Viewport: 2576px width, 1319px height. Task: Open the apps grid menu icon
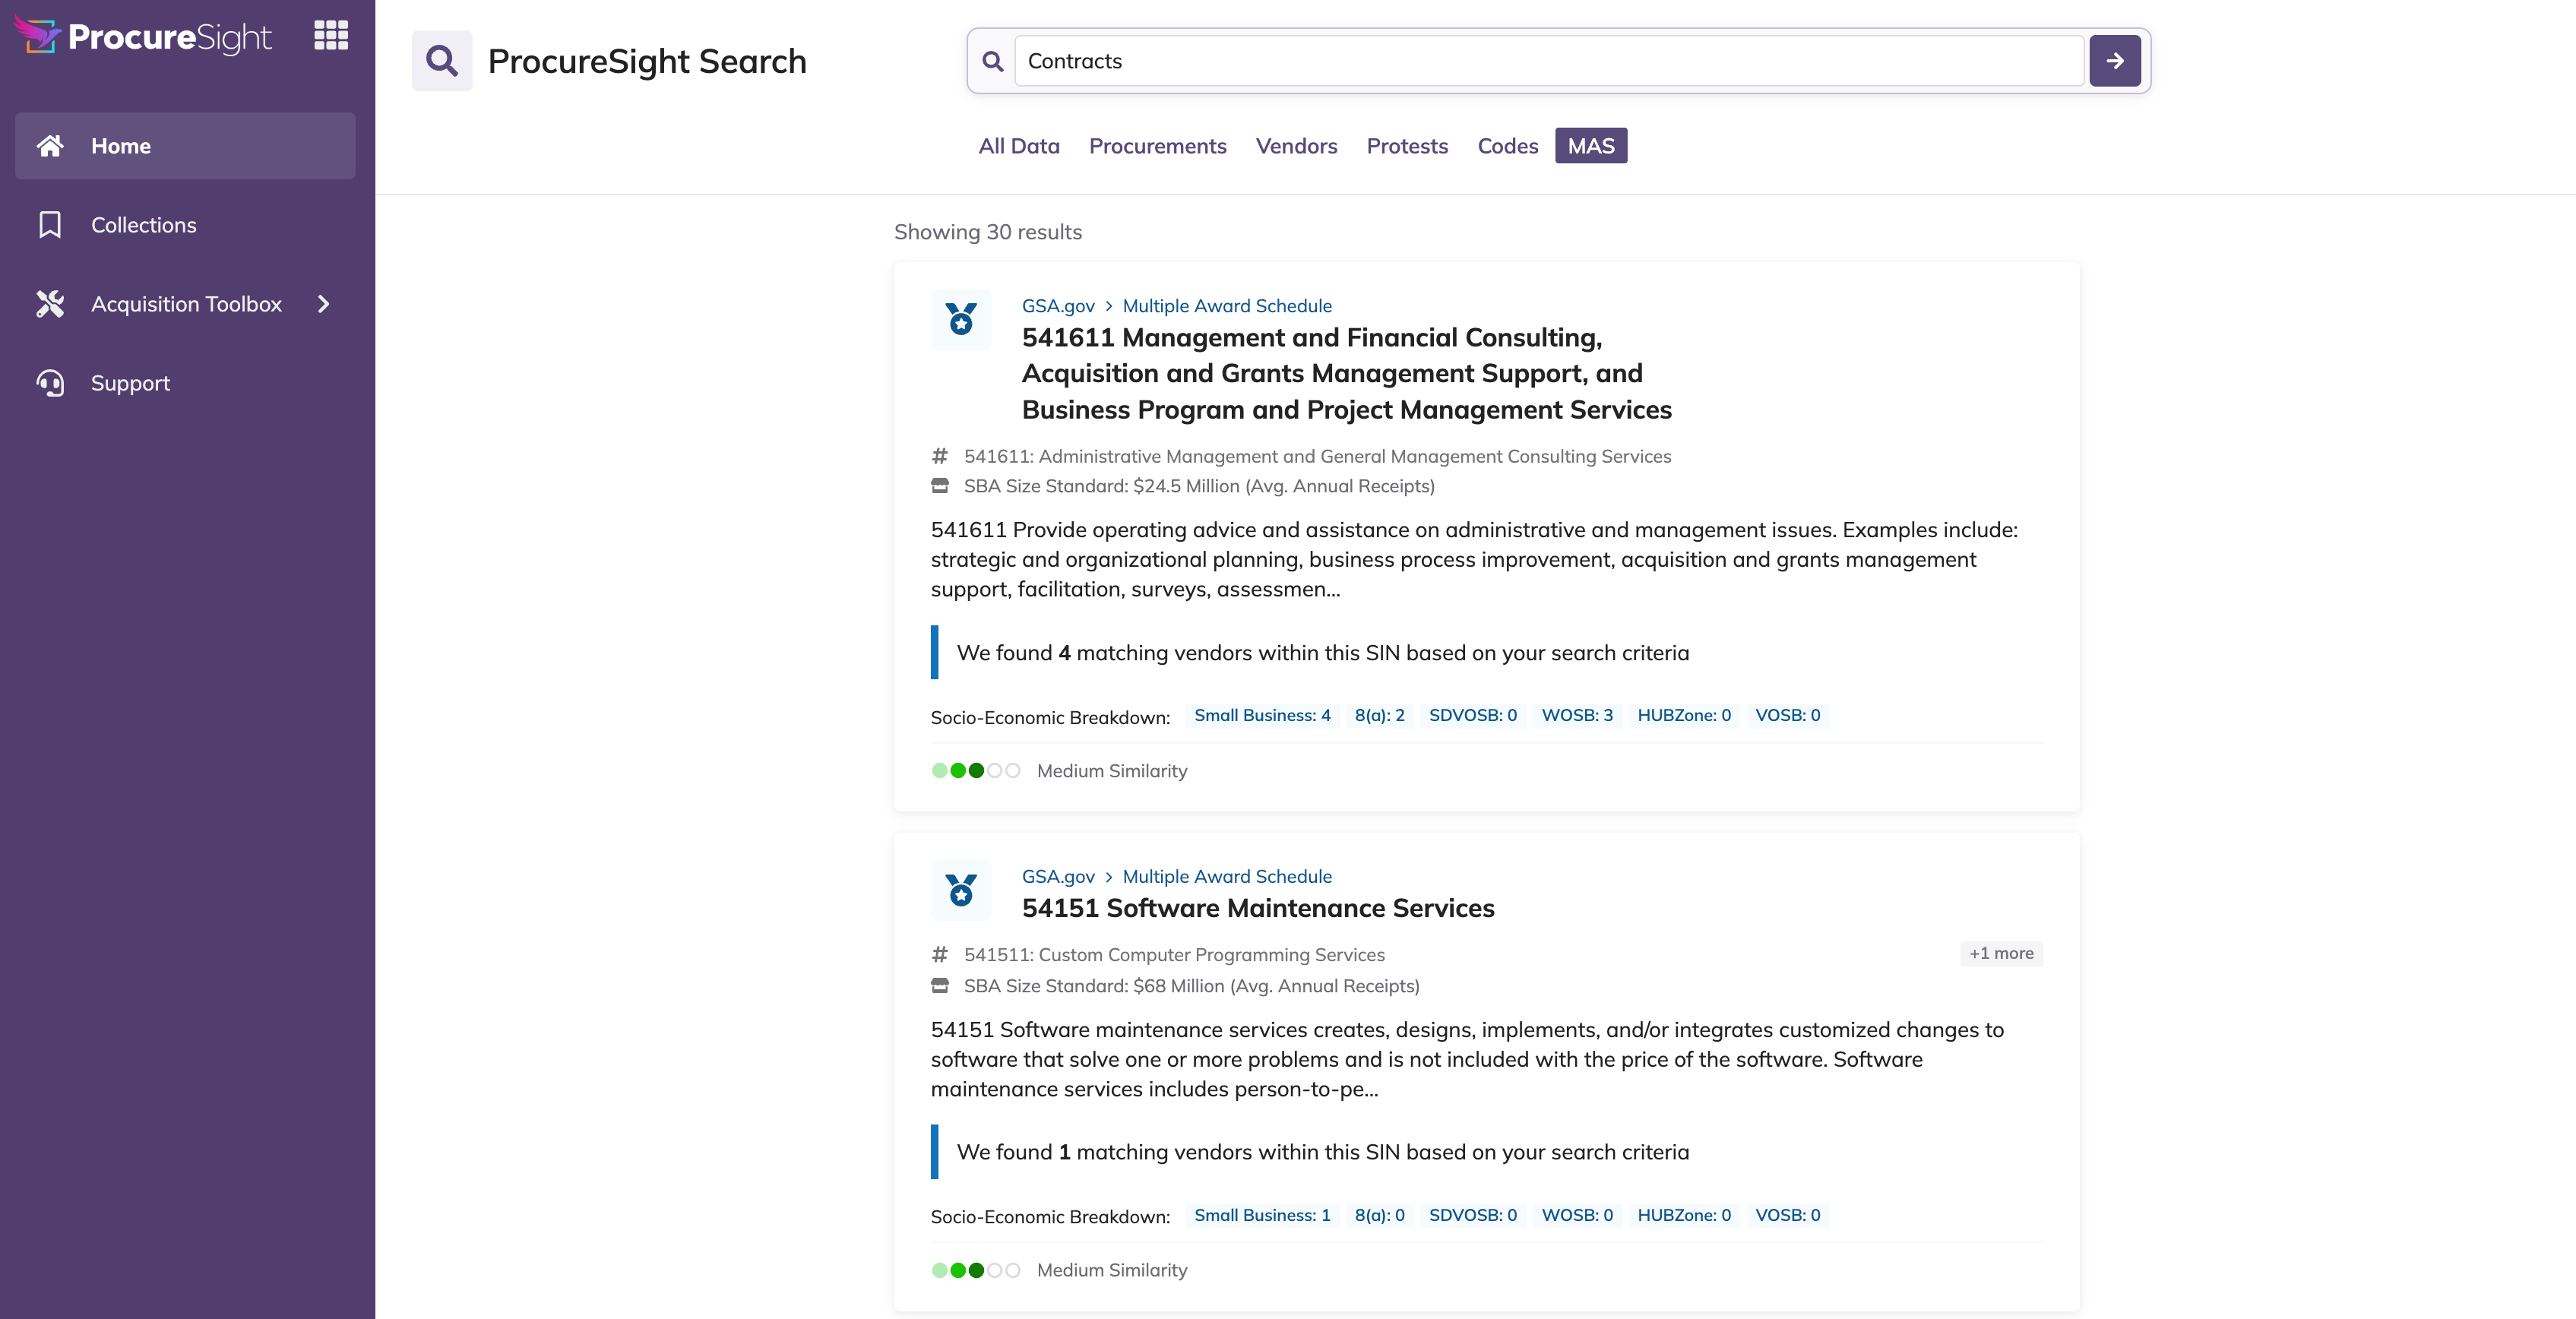(x=331, y=35)
